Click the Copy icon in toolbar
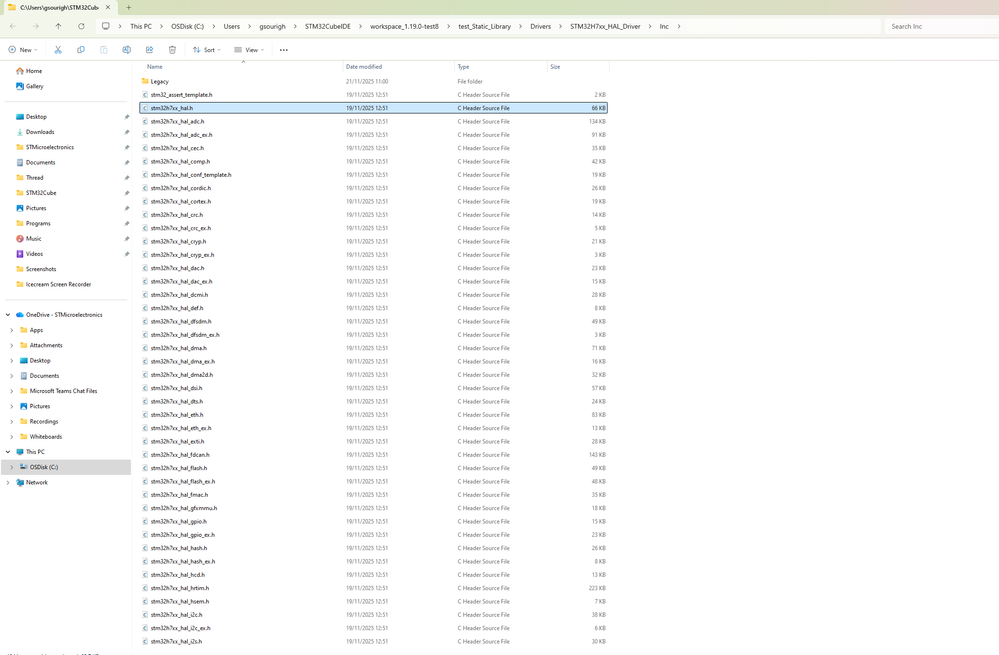The image size is (999, 655). tap(81, 50)
